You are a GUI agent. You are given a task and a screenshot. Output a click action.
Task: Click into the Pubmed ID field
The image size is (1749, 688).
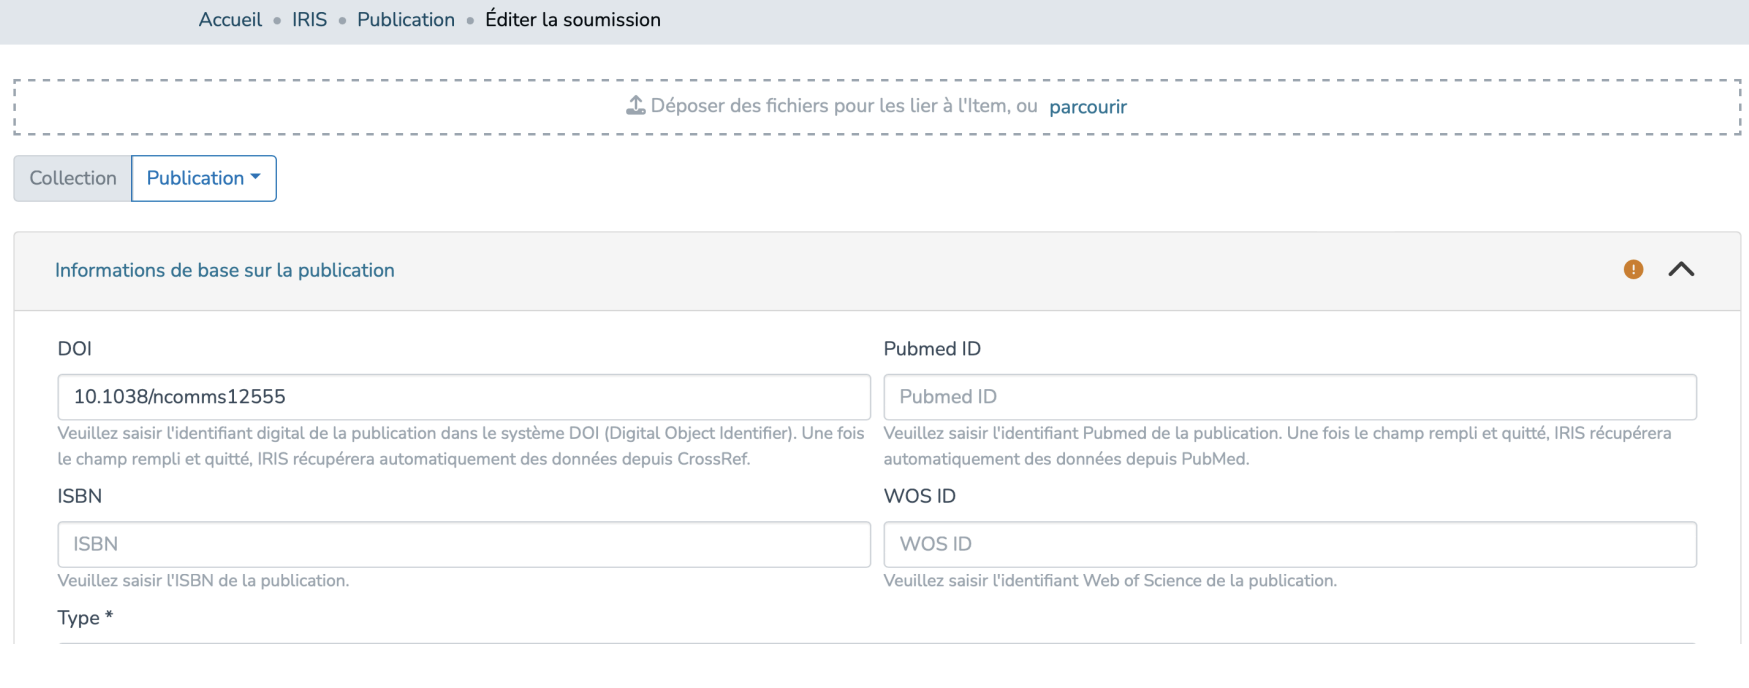(1289, 397)
